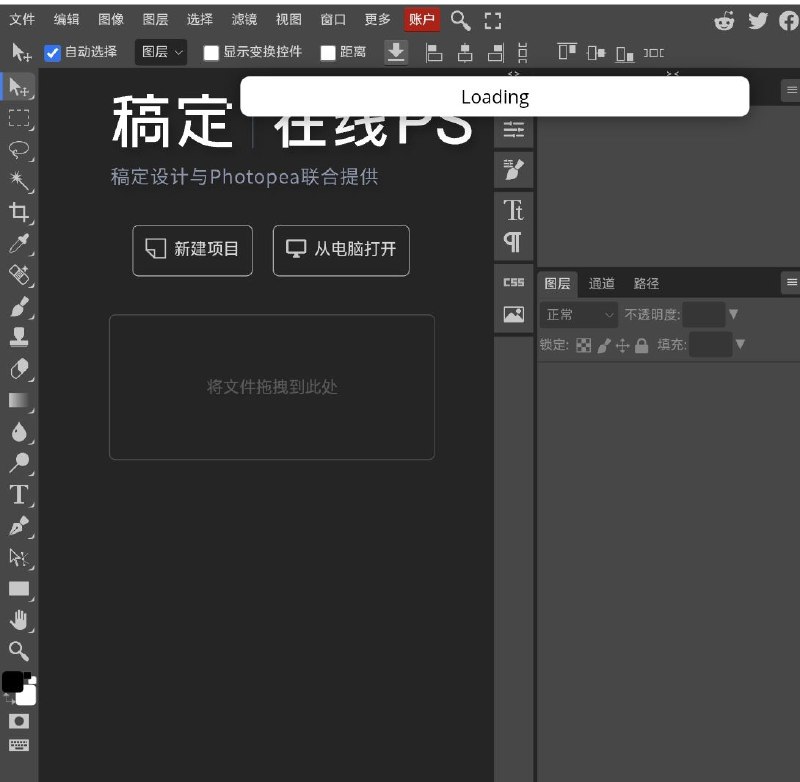The width and height of the screenshot is (800, 782).
Task: Select the Hand tool
Action: (x=19, y=620)
